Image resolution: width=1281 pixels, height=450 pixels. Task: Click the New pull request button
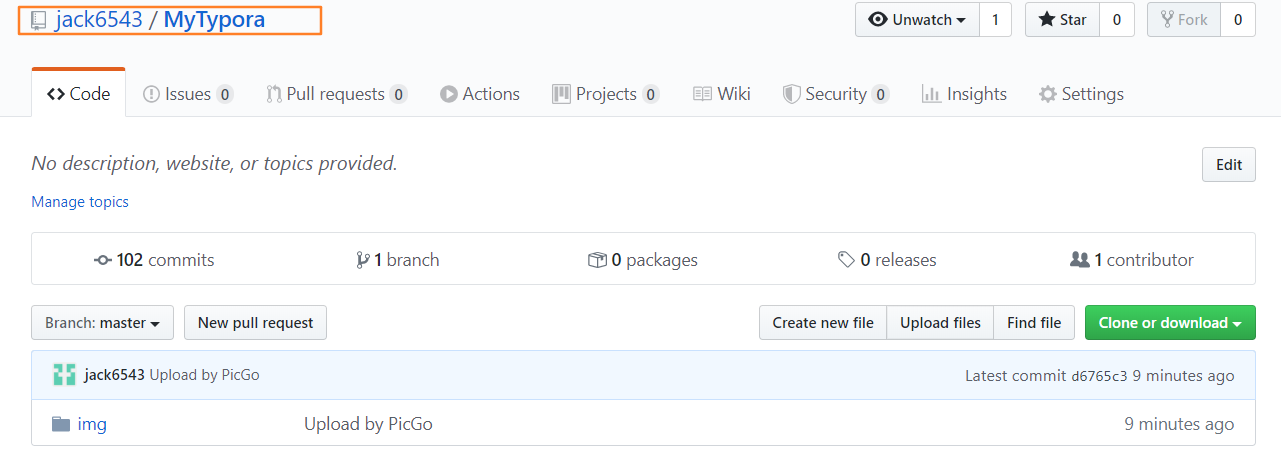[255, 323]
